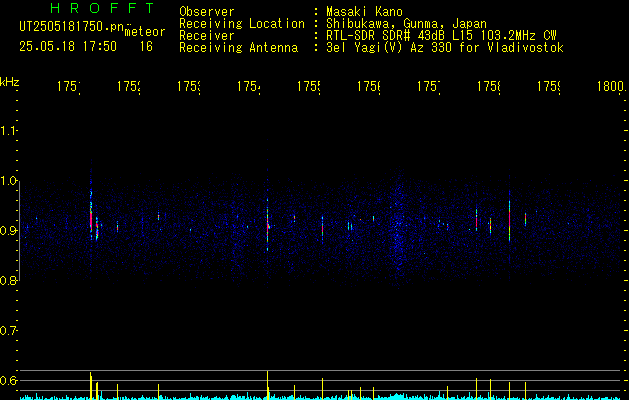The image size is (629, 400).
Task: Click the 1758 time axis label
Action: (x=489, y=86)
